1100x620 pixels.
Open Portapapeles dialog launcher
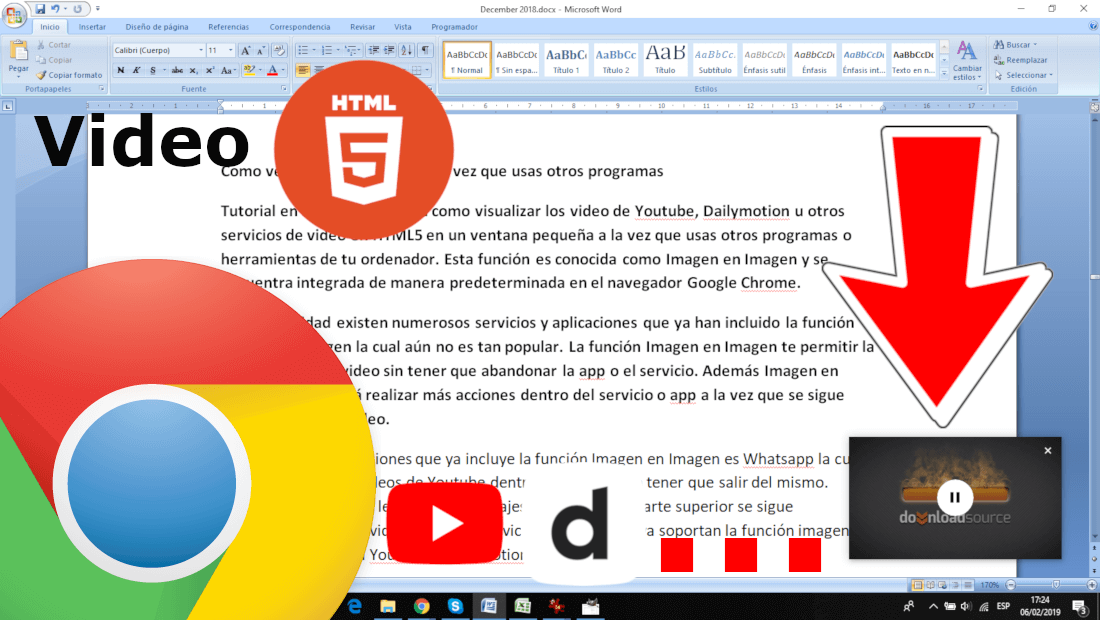[102, 89]
